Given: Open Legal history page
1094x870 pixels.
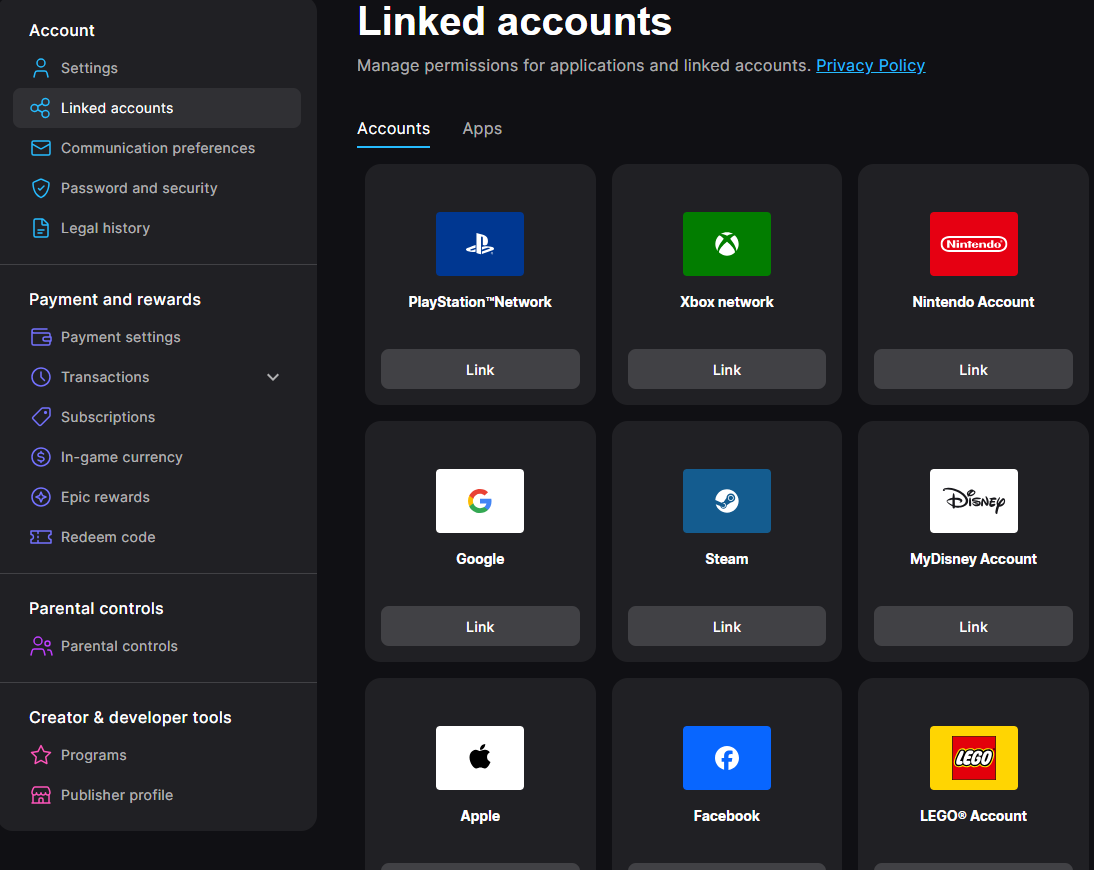Looking at the screenshot, I should pos(157,228).
